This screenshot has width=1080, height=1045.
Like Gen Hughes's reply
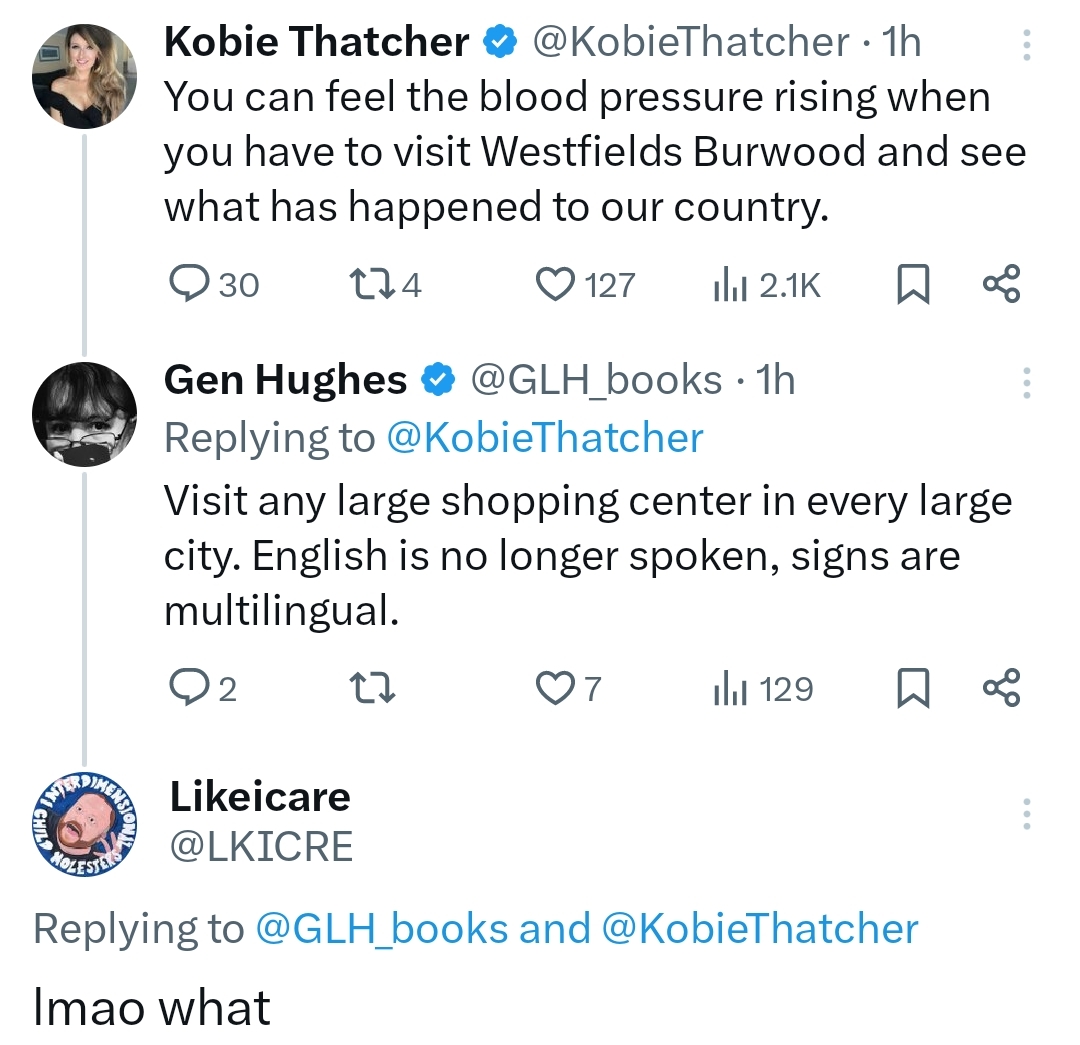tap(554, 689)
